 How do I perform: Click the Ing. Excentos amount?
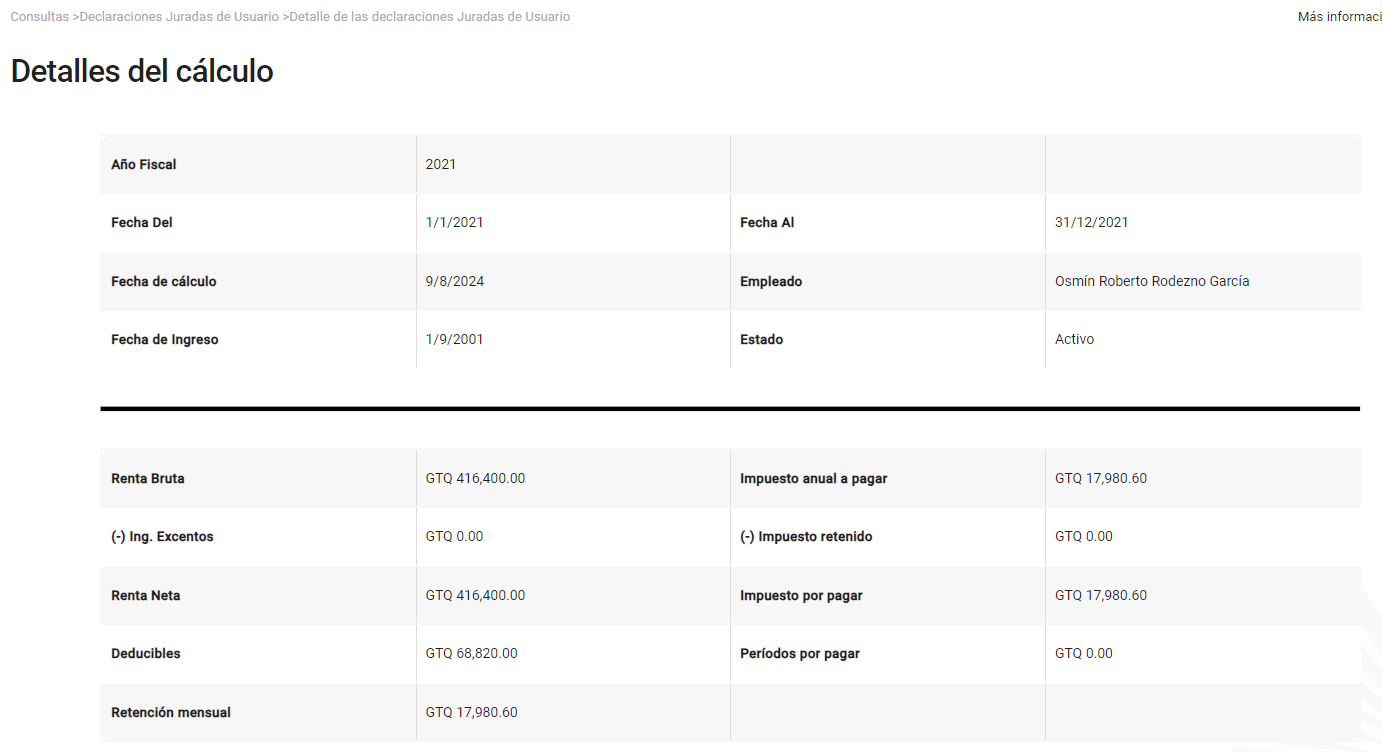[454, 536]
